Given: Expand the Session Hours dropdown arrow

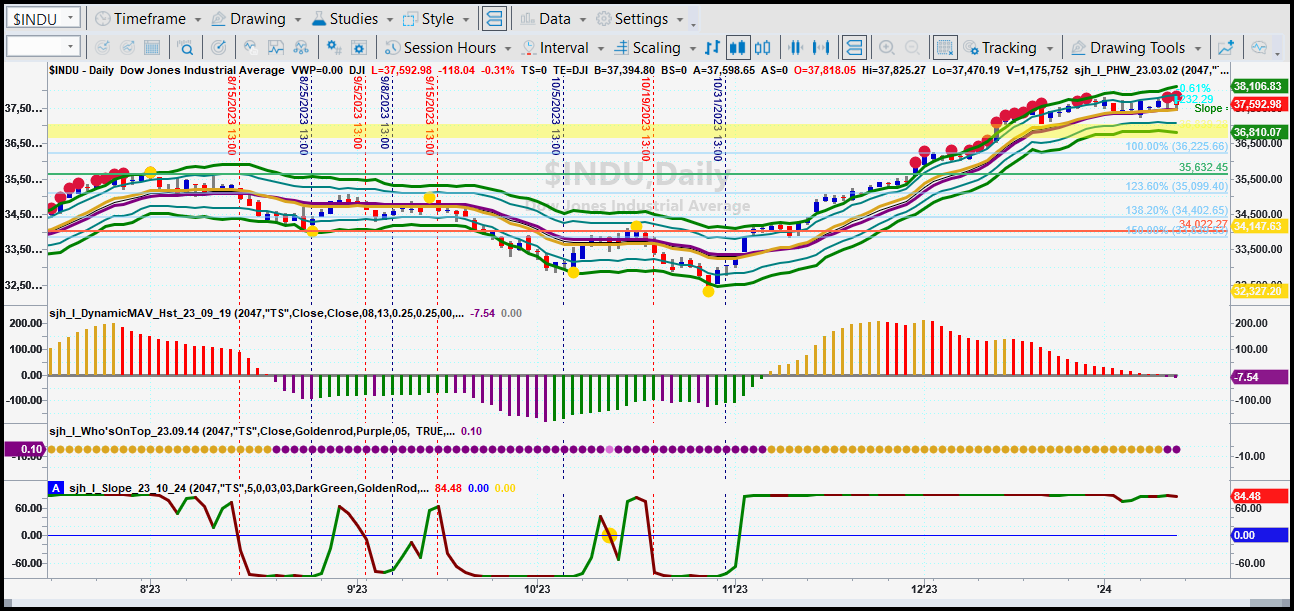Looking at the screenshot, I should click(x=508, y=48).
